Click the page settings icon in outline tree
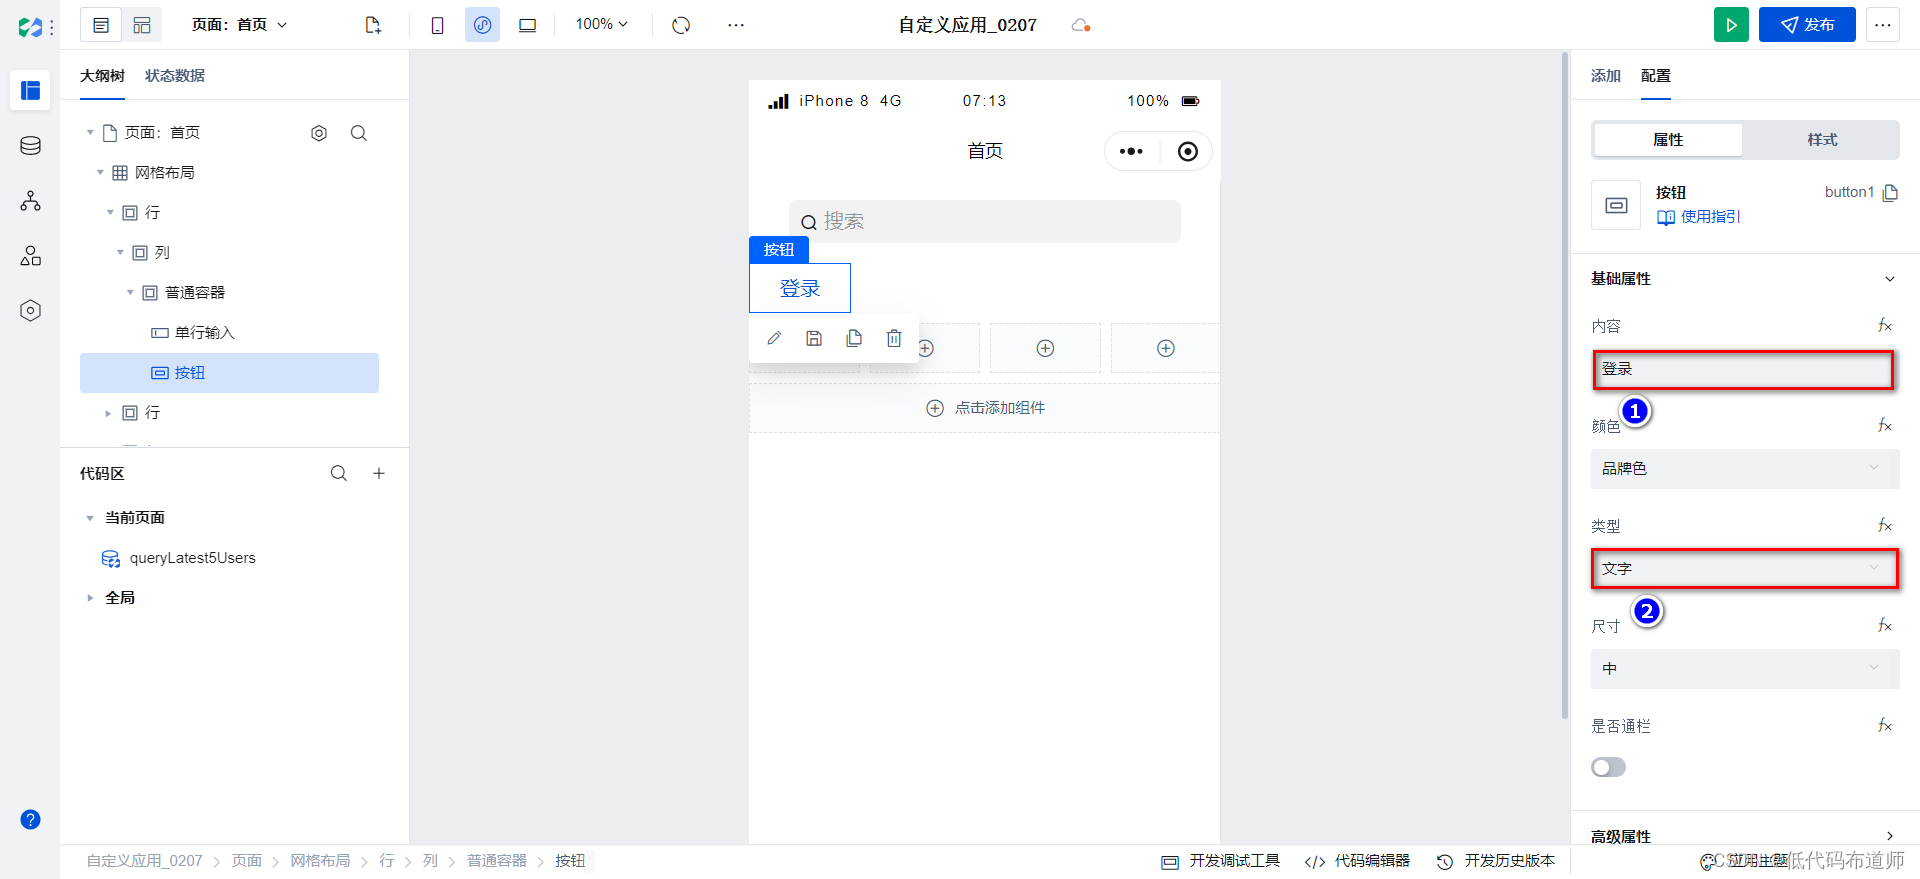 319,133
